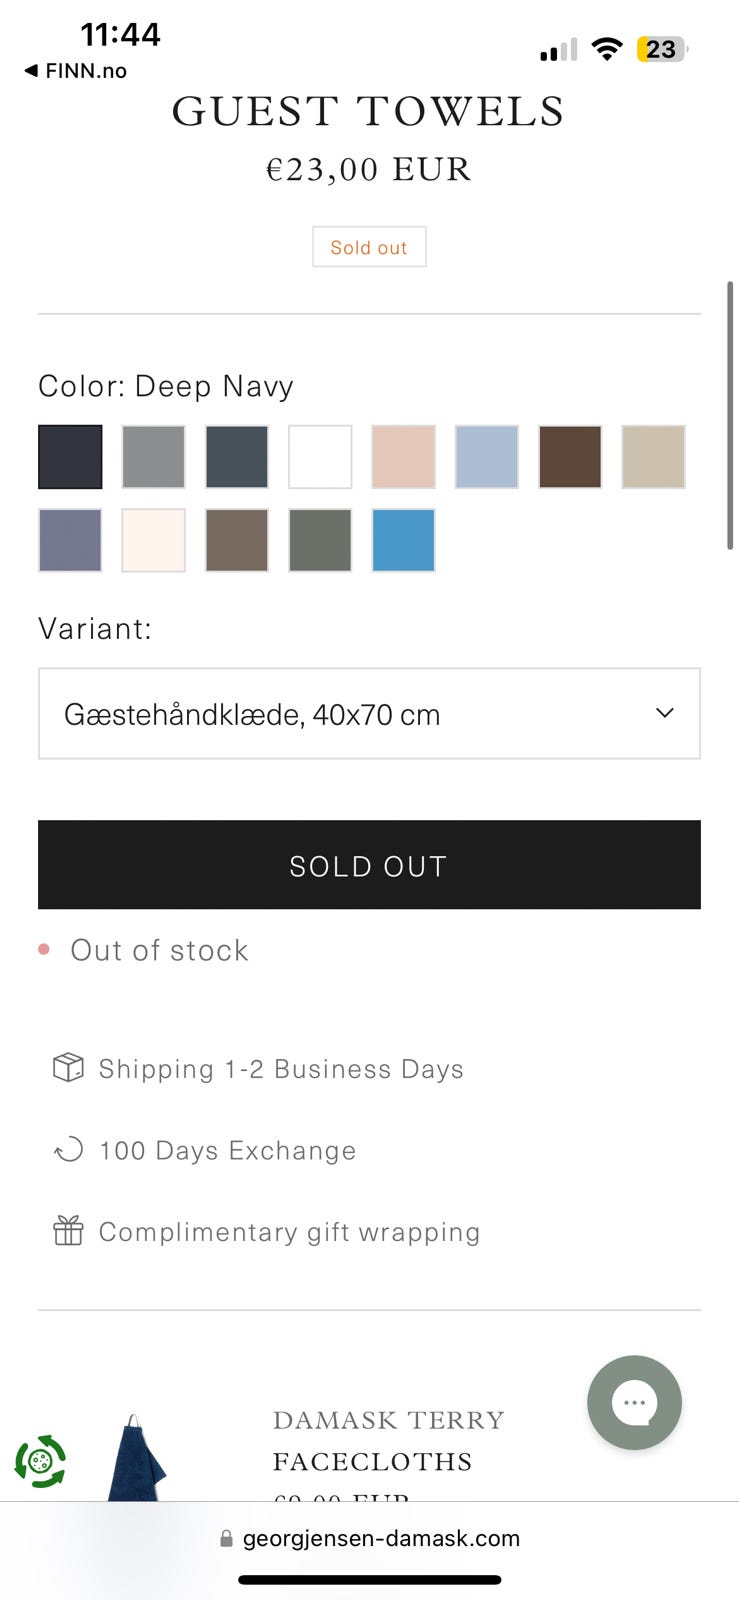
Task: Tap the lock icon in address bar
Action: (x=226, y=1538)
